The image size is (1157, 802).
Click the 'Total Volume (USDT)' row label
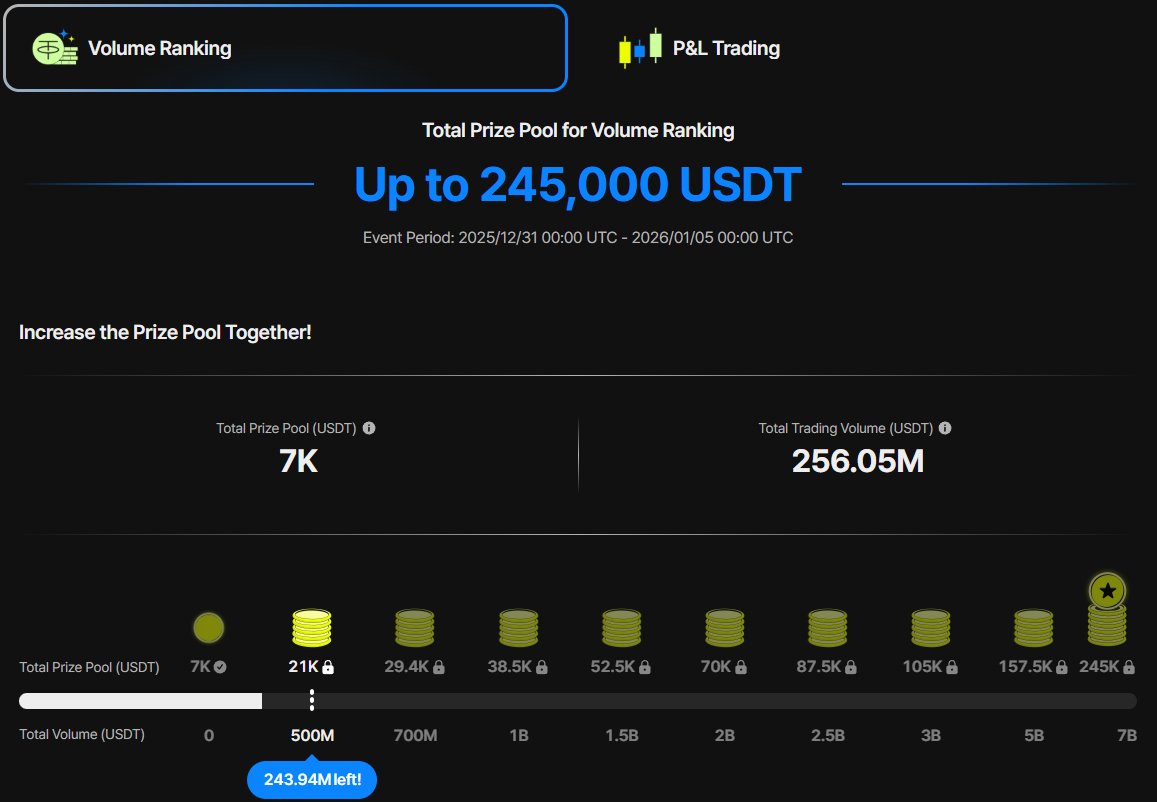(82, 734)
